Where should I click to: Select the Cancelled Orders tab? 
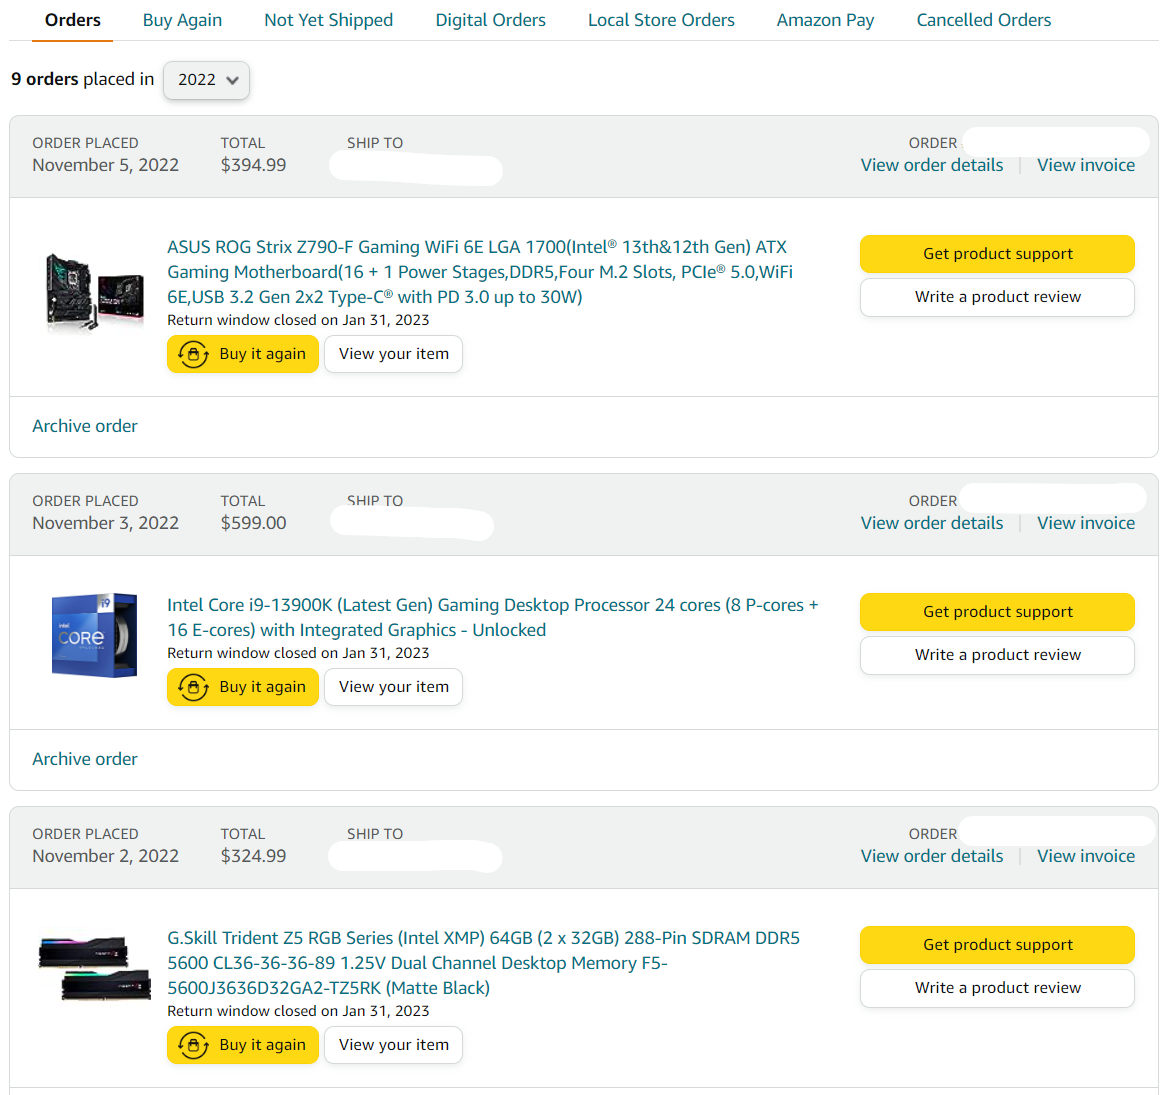983,20
